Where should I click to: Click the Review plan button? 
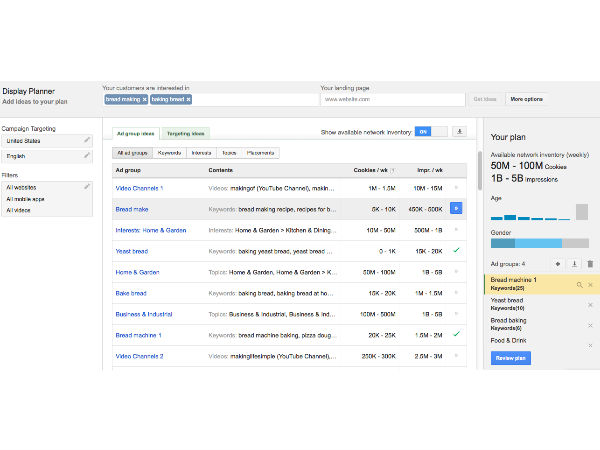511,358
